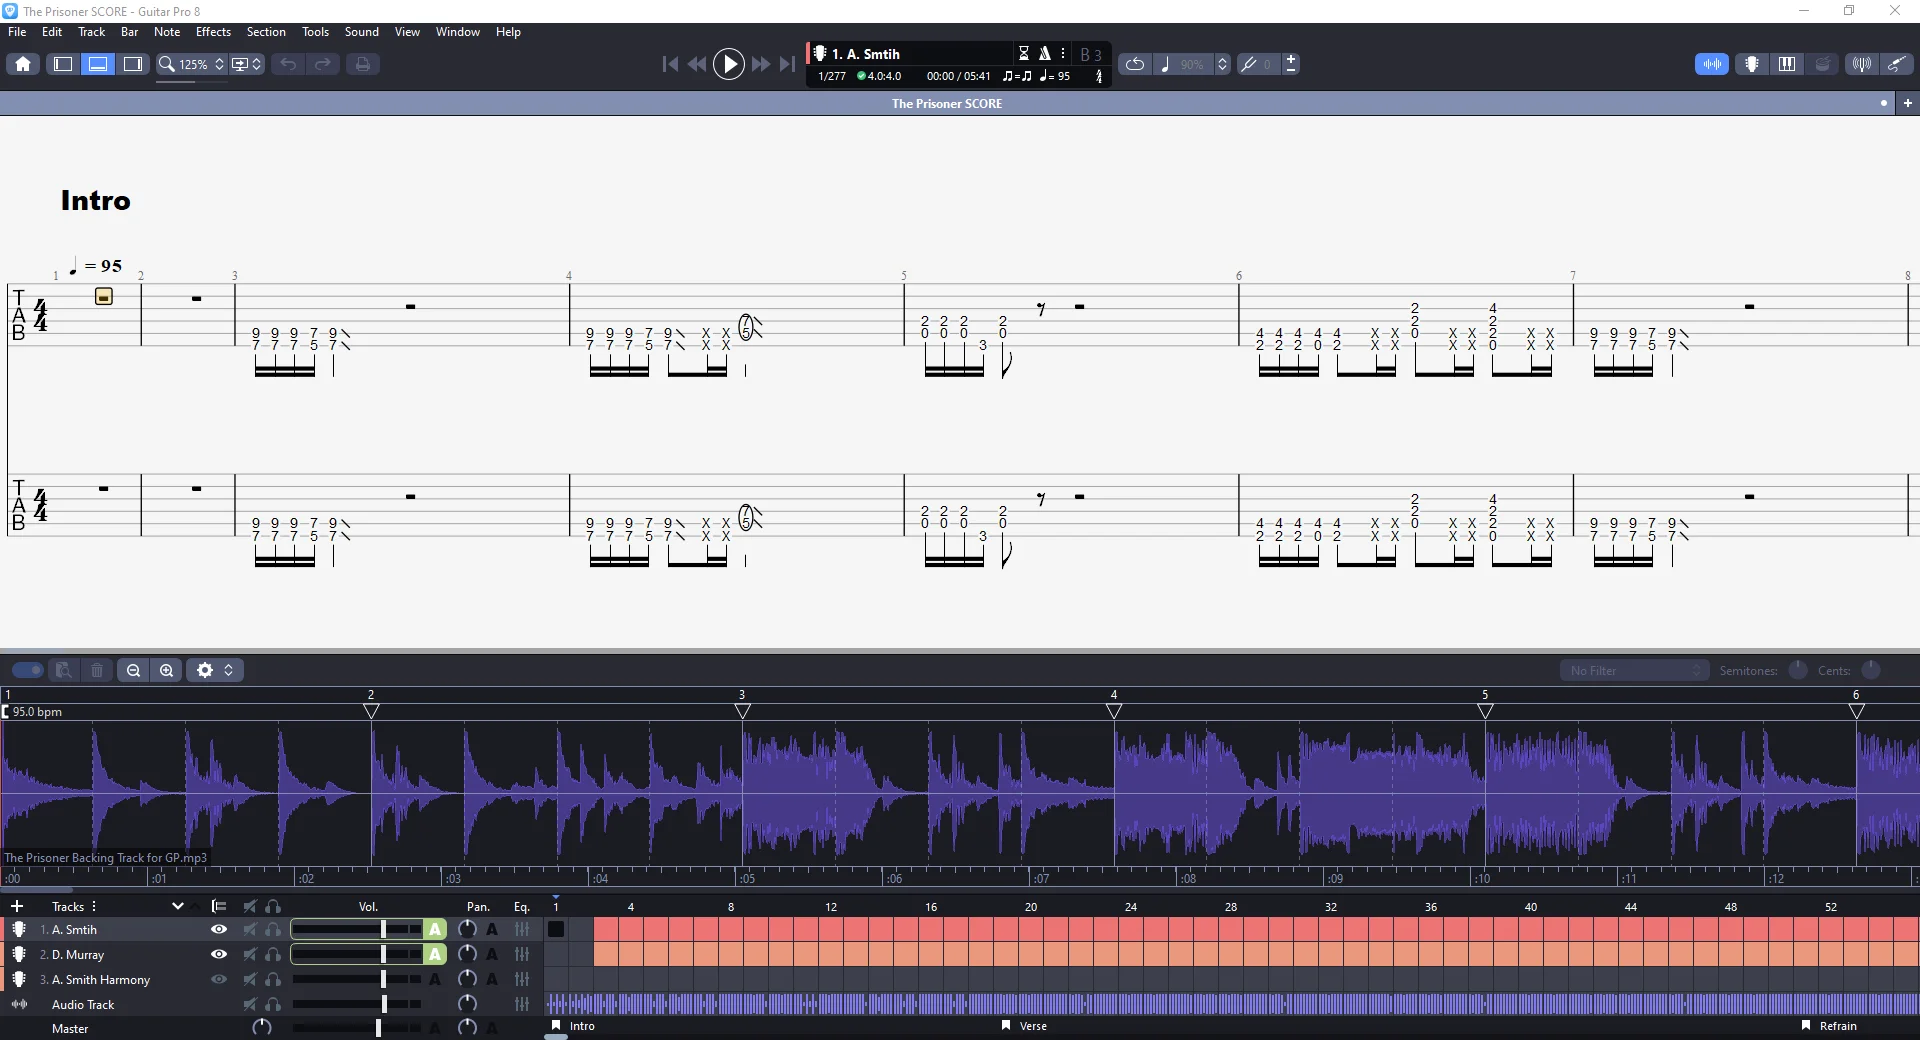Toggle the left edition palette panel
1920x1040 pixels.
(63, 64)
